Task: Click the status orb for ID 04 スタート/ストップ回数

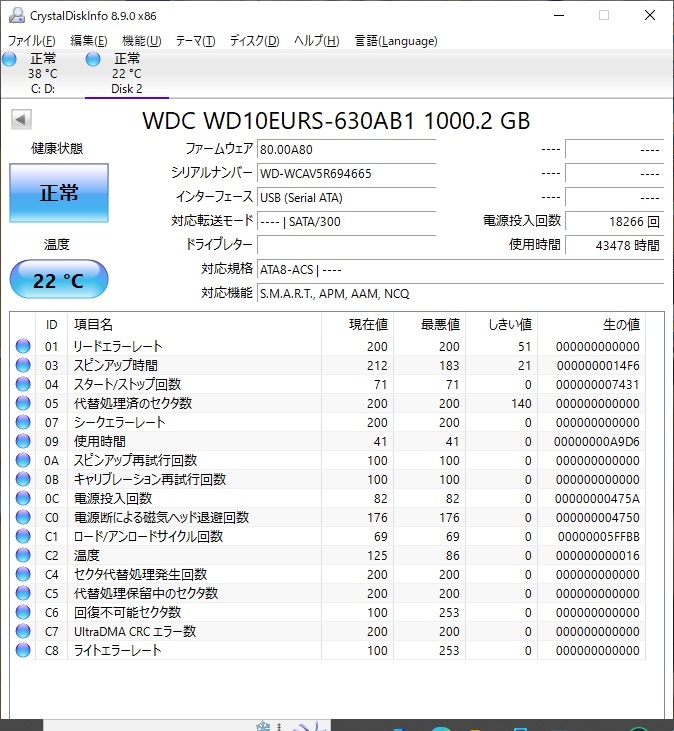Action: 23,384
